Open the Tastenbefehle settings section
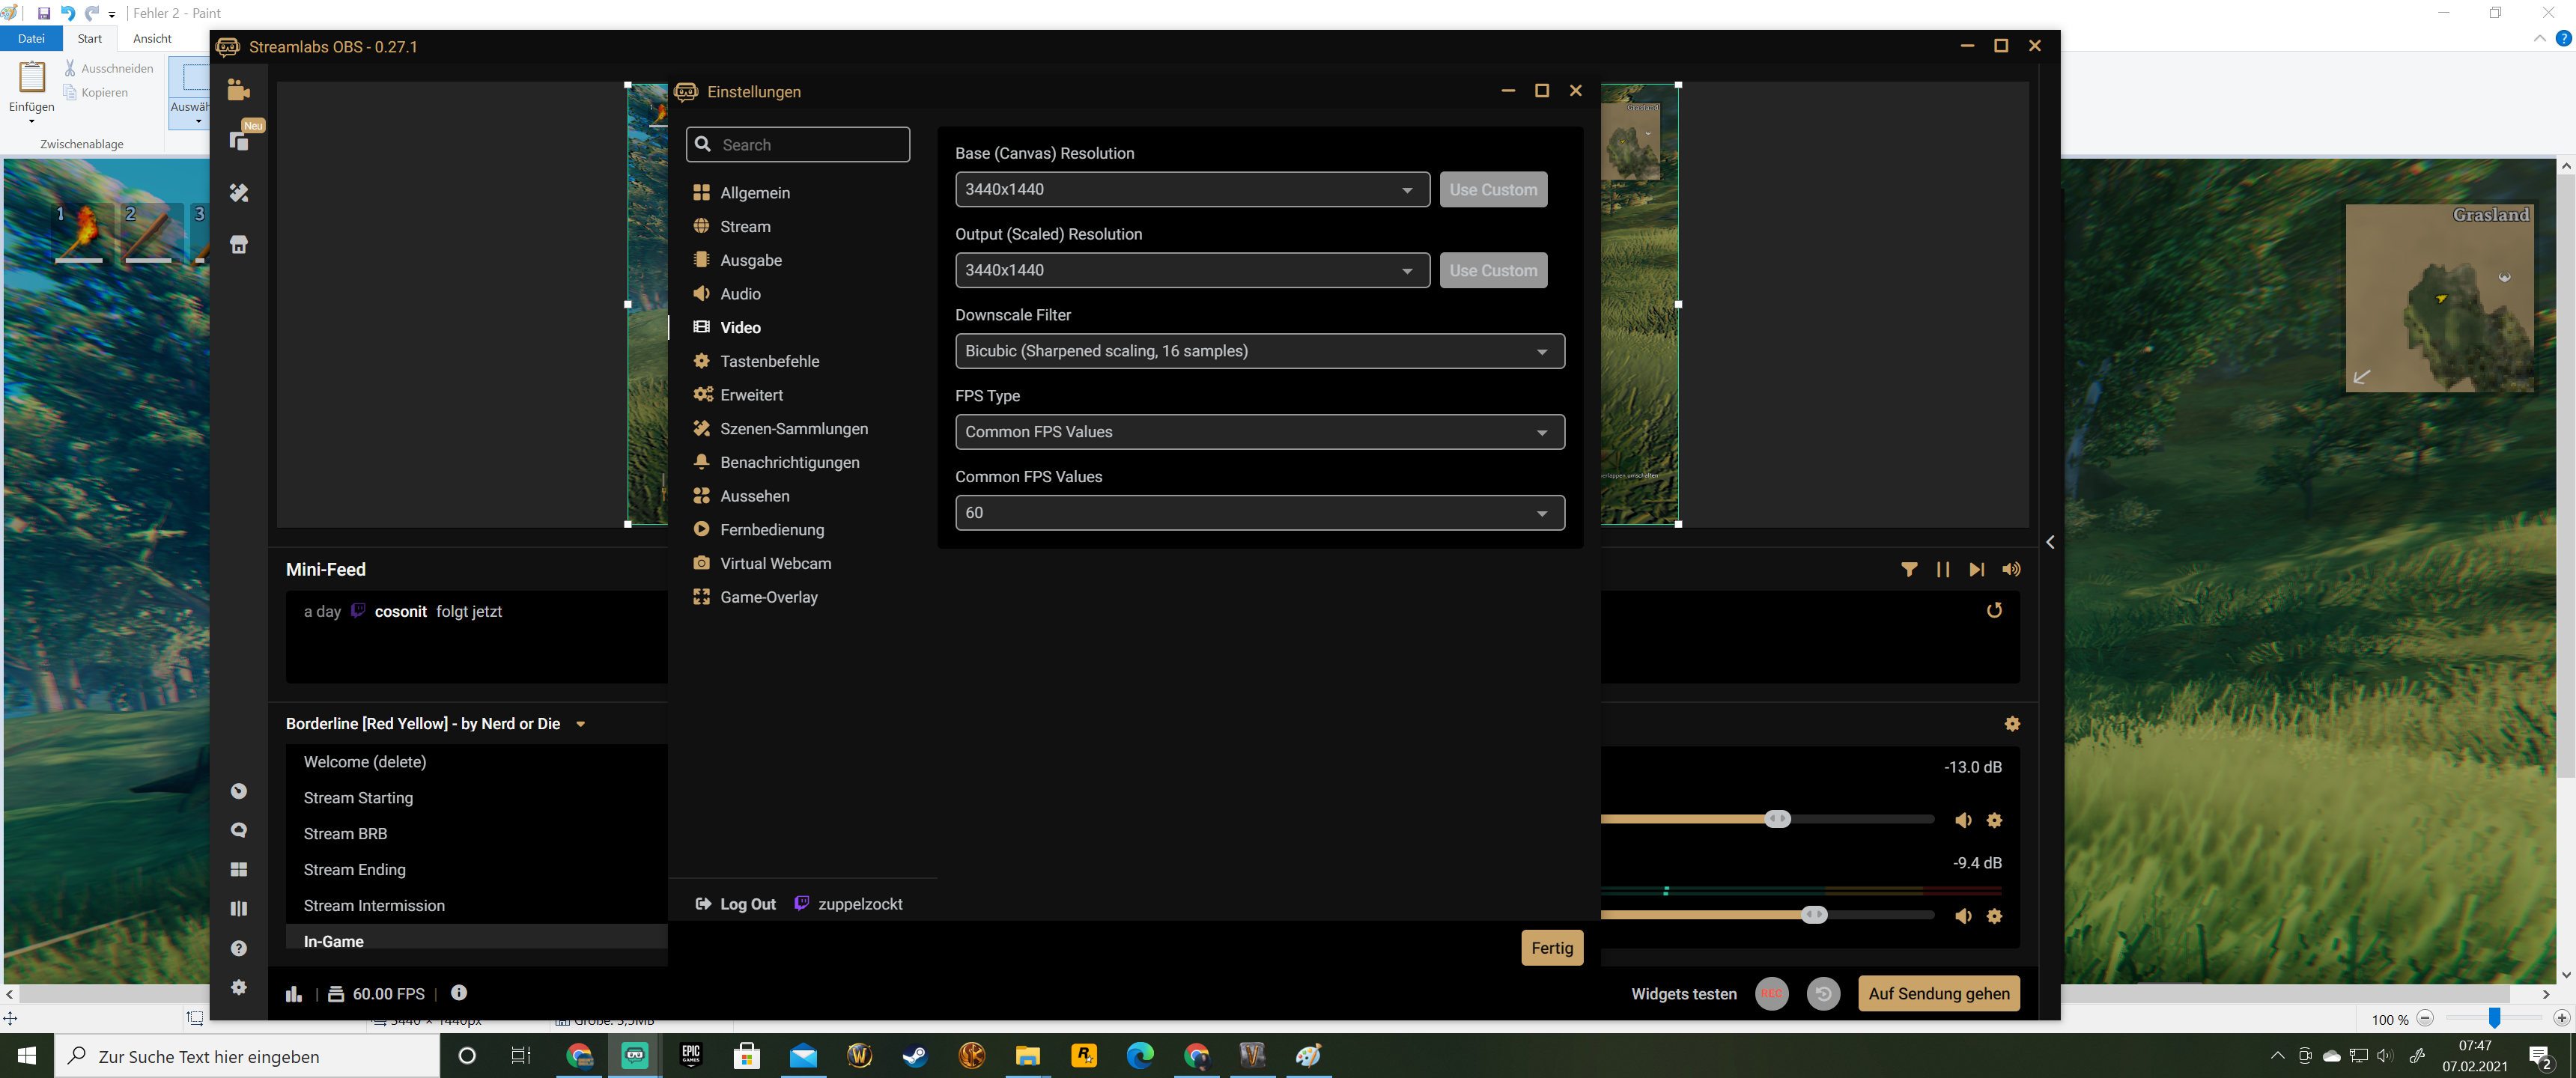Image resolution: width=2576 pixels, height=1078 pixels. (769, 361)
